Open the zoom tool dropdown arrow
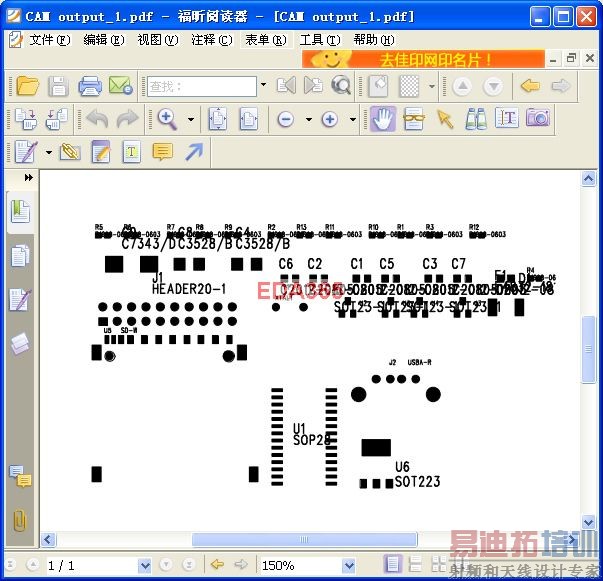Screen dimensions: 603x581 191,119
